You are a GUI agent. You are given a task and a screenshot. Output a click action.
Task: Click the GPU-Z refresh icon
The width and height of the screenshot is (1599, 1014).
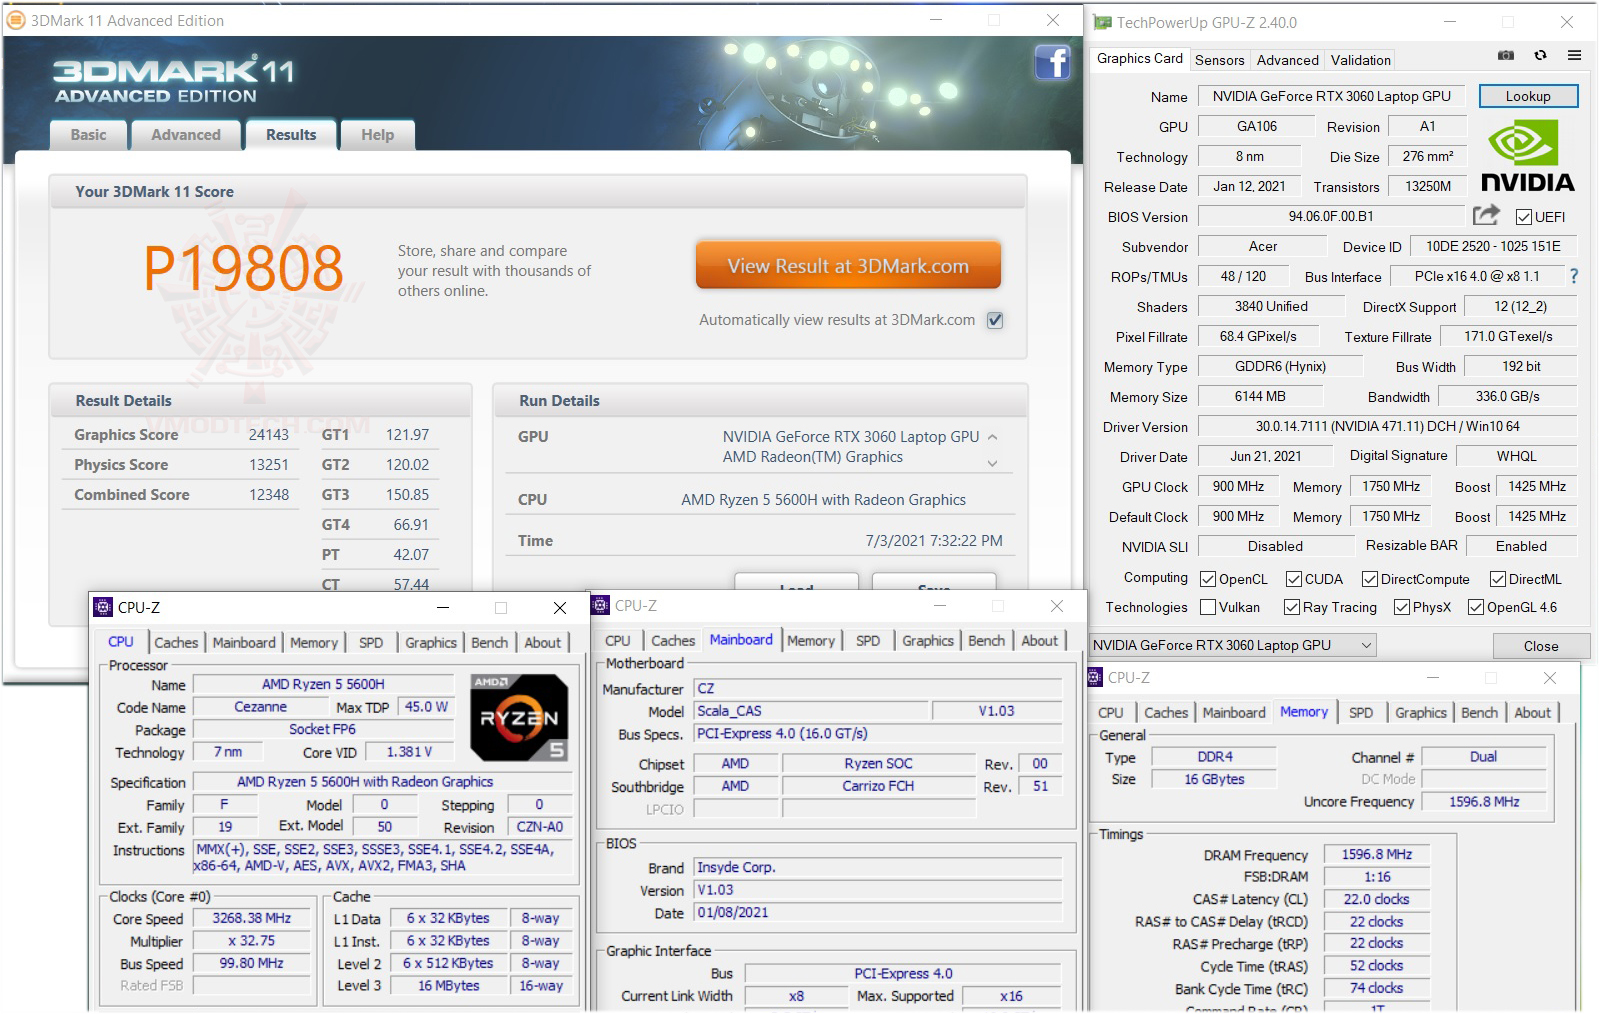(x=1540, y=56)
